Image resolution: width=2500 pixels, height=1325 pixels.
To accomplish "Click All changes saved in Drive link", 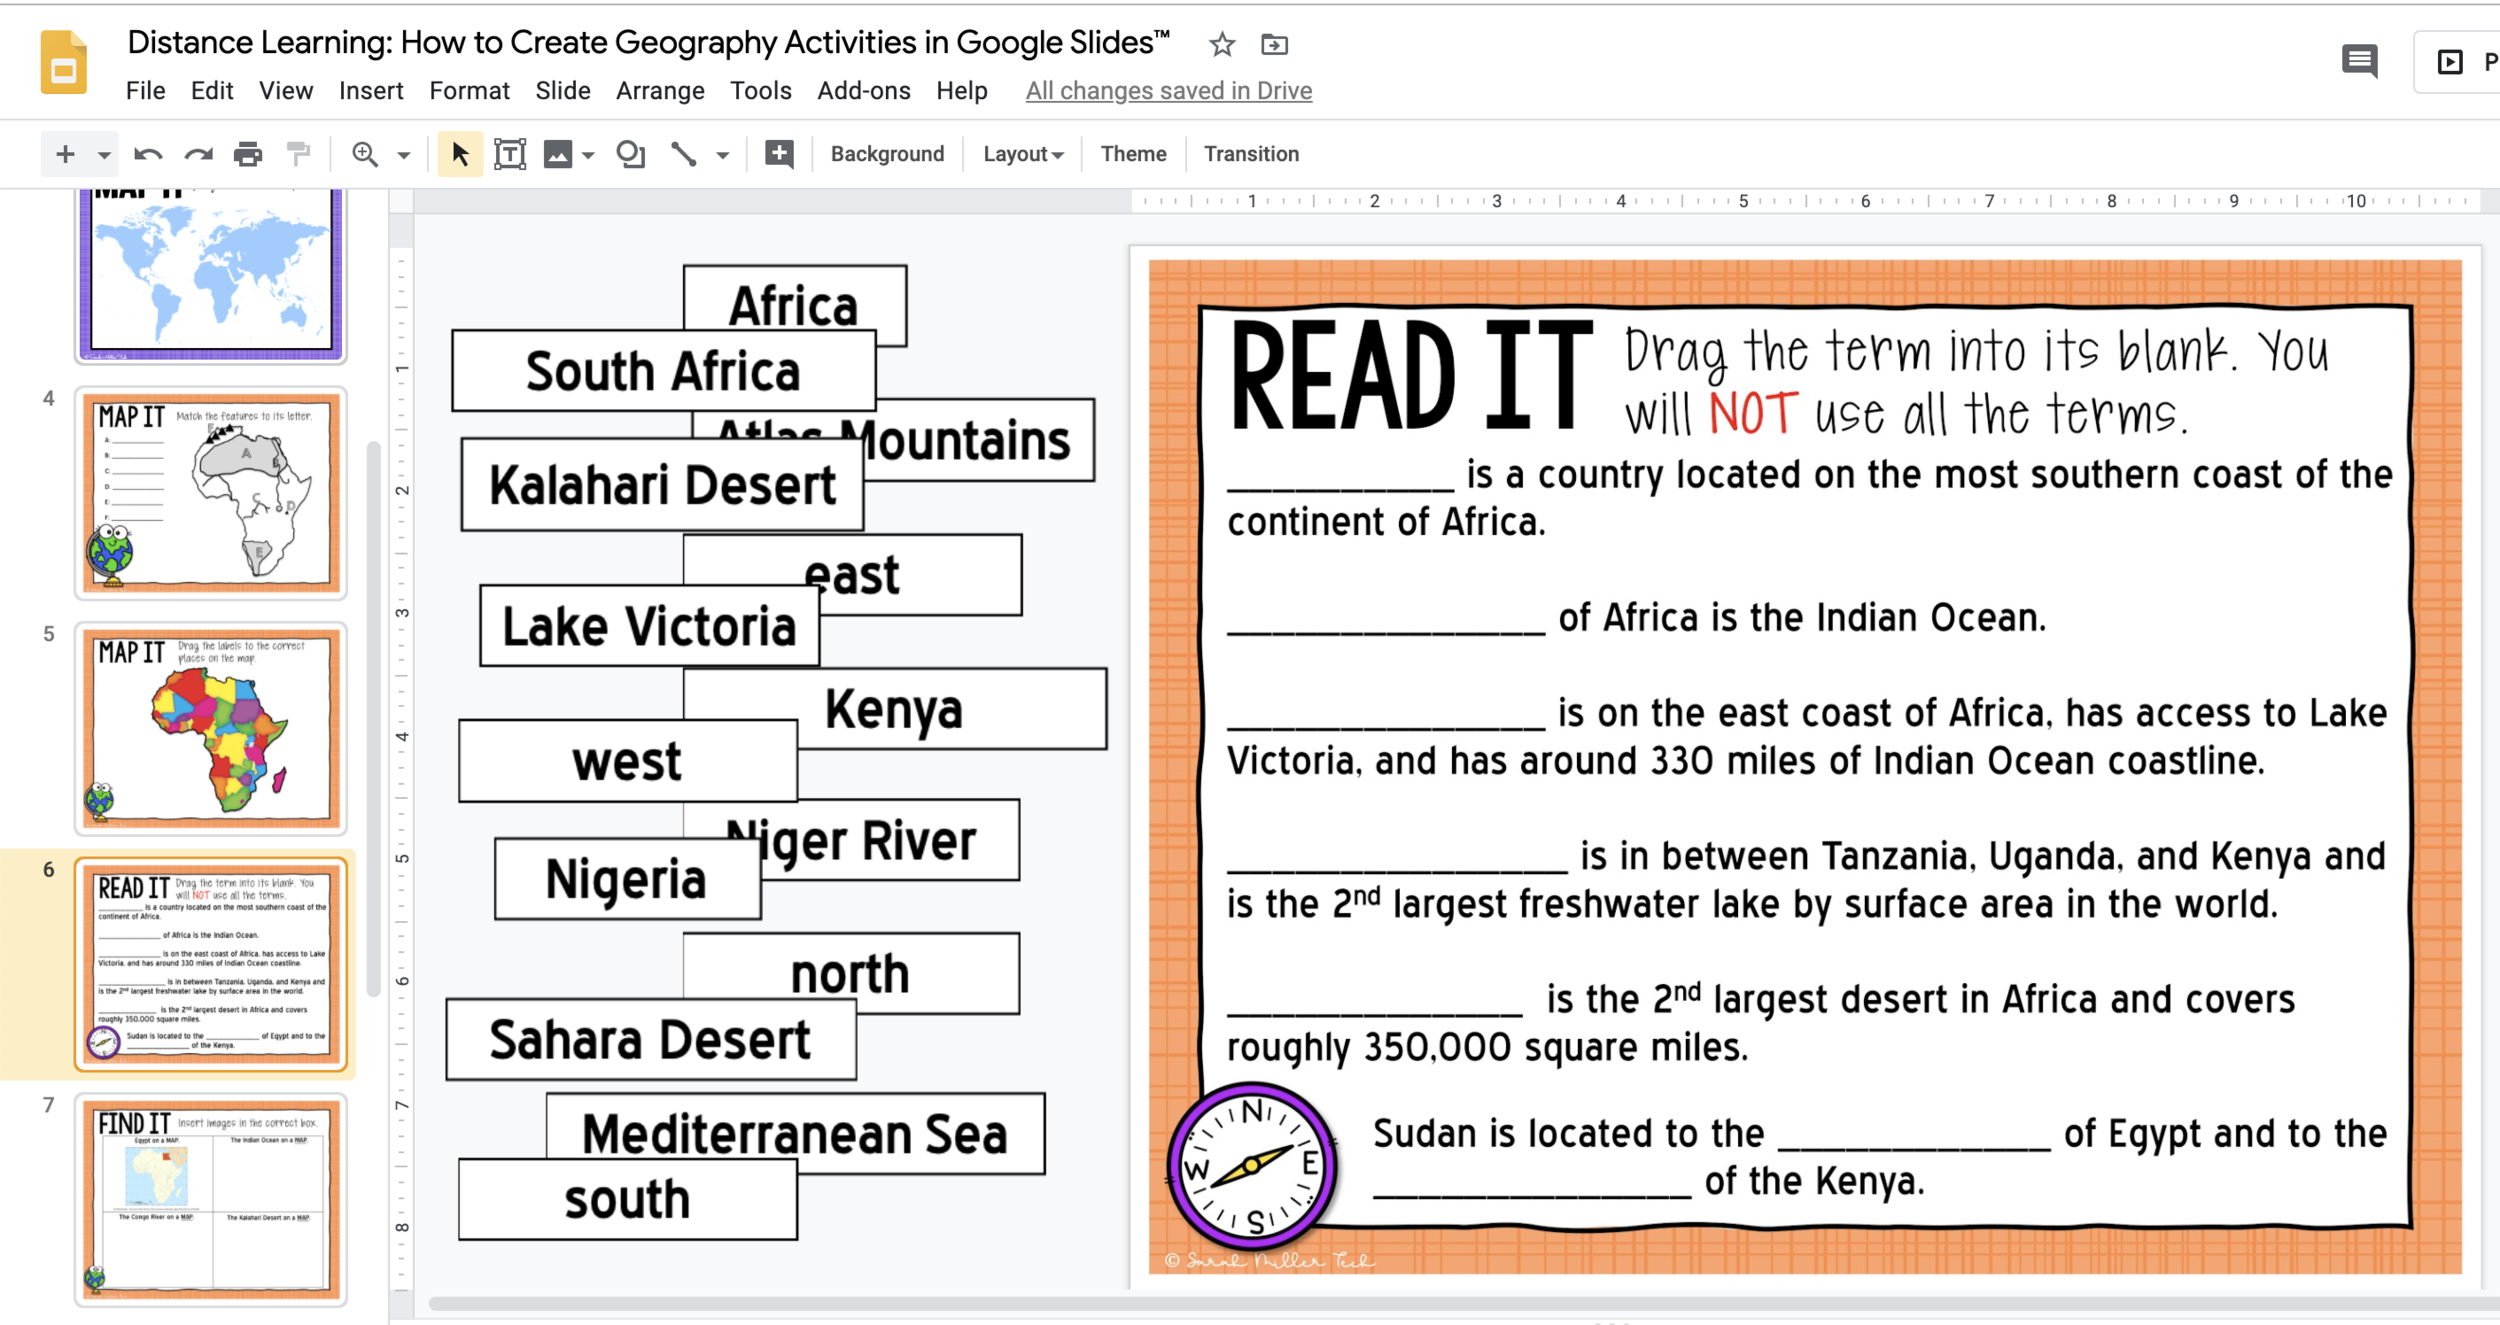I will [1168, 91].
